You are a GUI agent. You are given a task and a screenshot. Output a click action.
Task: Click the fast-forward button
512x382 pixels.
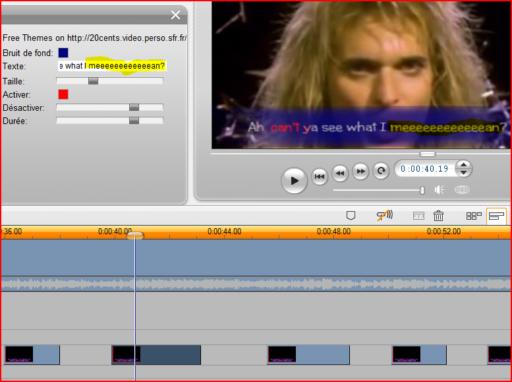tap(361, 171)
